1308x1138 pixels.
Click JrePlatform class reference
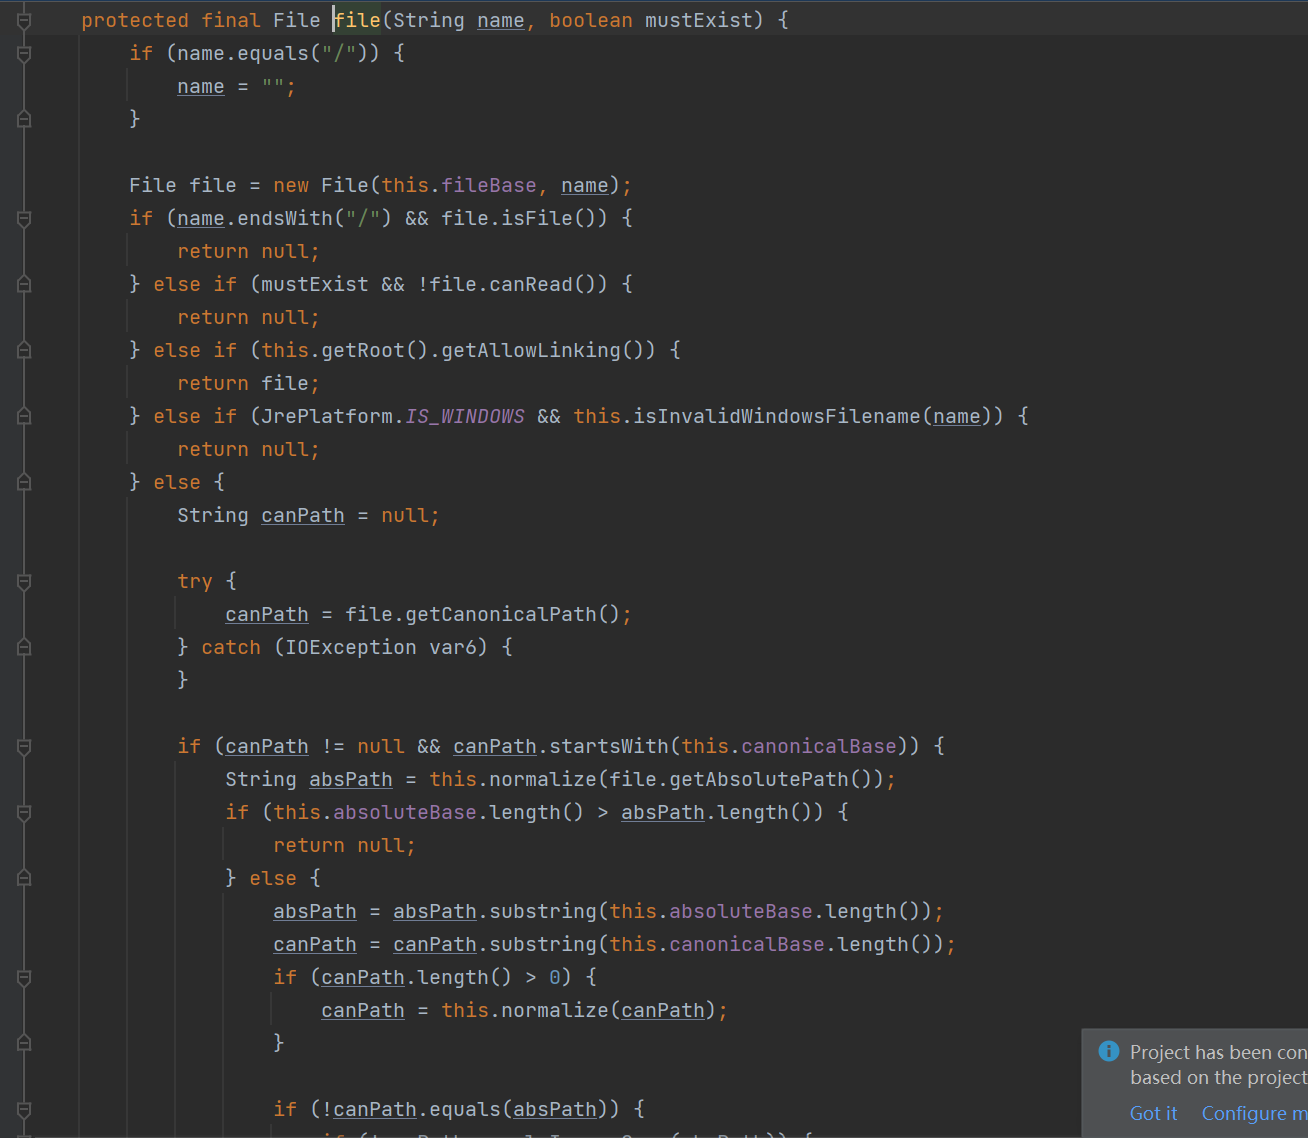[x=327, y=416]
